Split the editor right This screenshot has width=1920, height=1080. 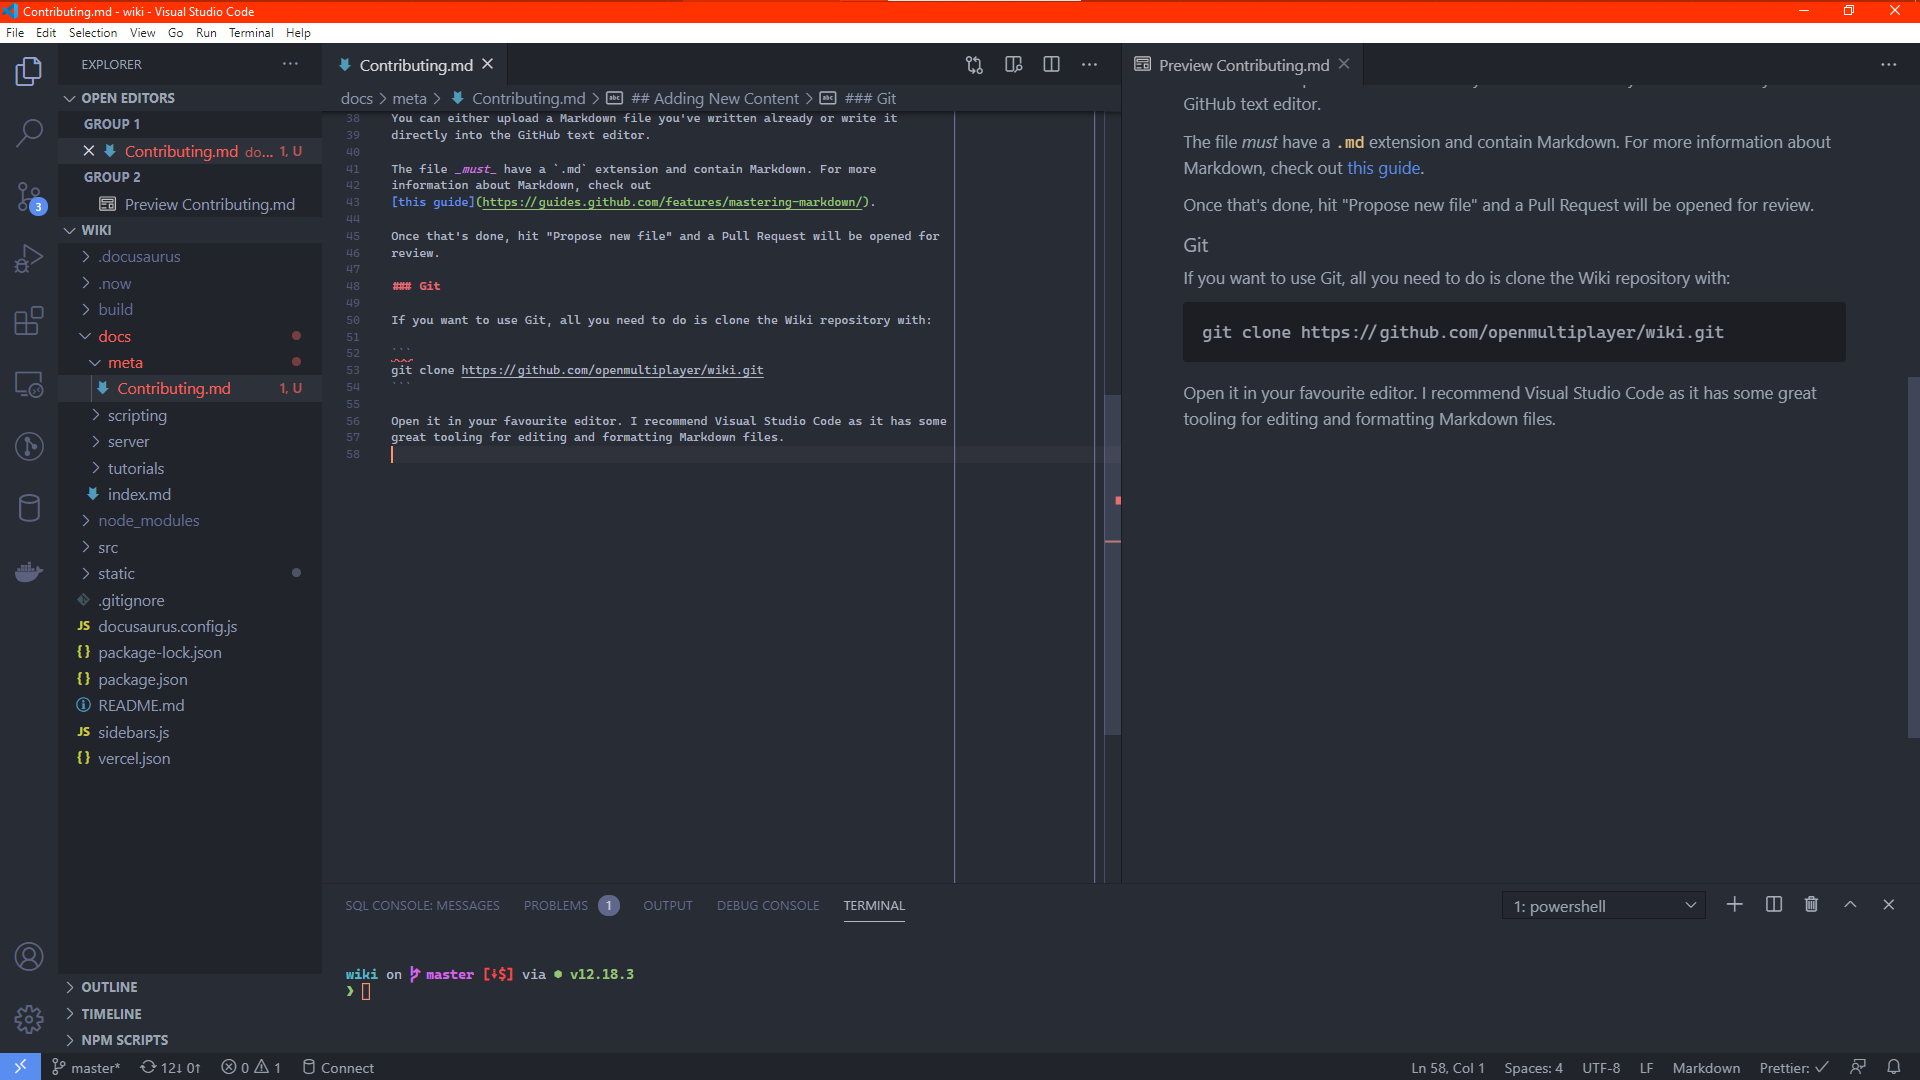tap(1051, 65)
